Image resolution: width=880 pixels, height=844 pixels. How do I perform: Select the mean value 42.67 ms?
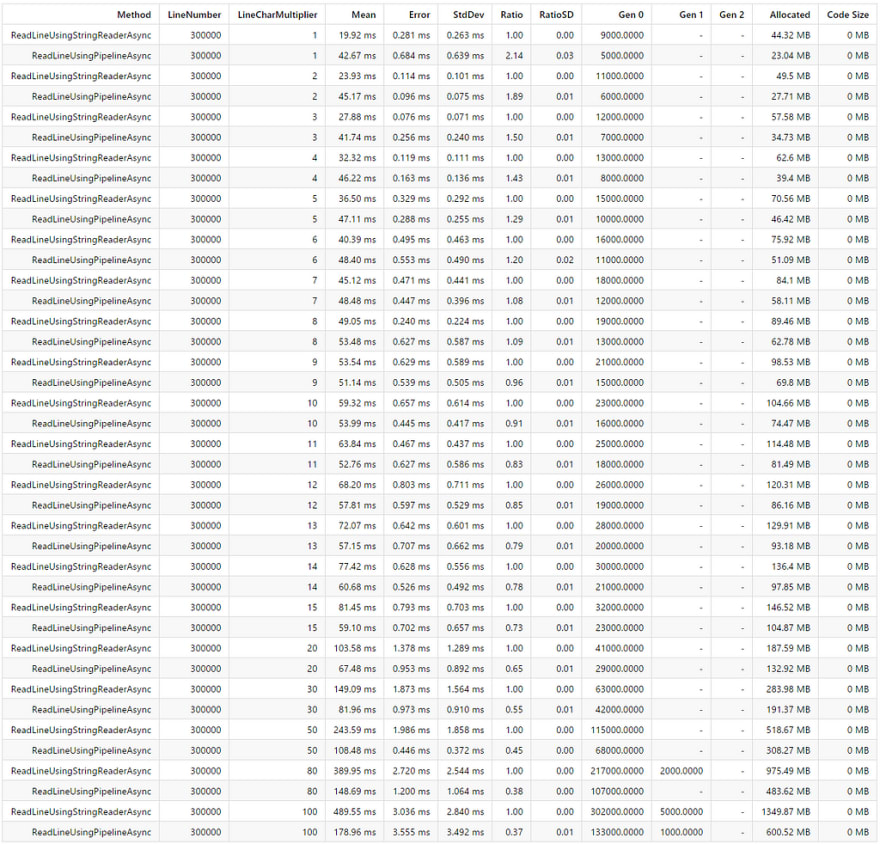click(358, 56)
